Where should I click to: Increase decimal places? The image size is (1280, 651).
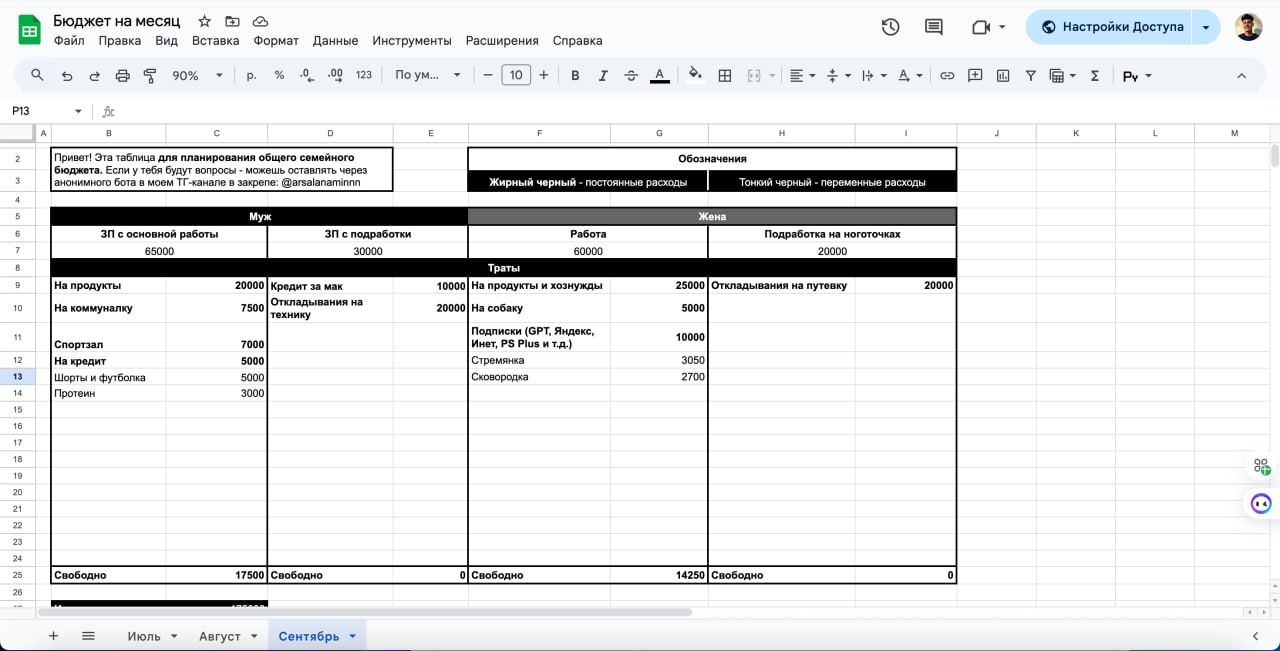pyautogui.click(x=336, y=75)
